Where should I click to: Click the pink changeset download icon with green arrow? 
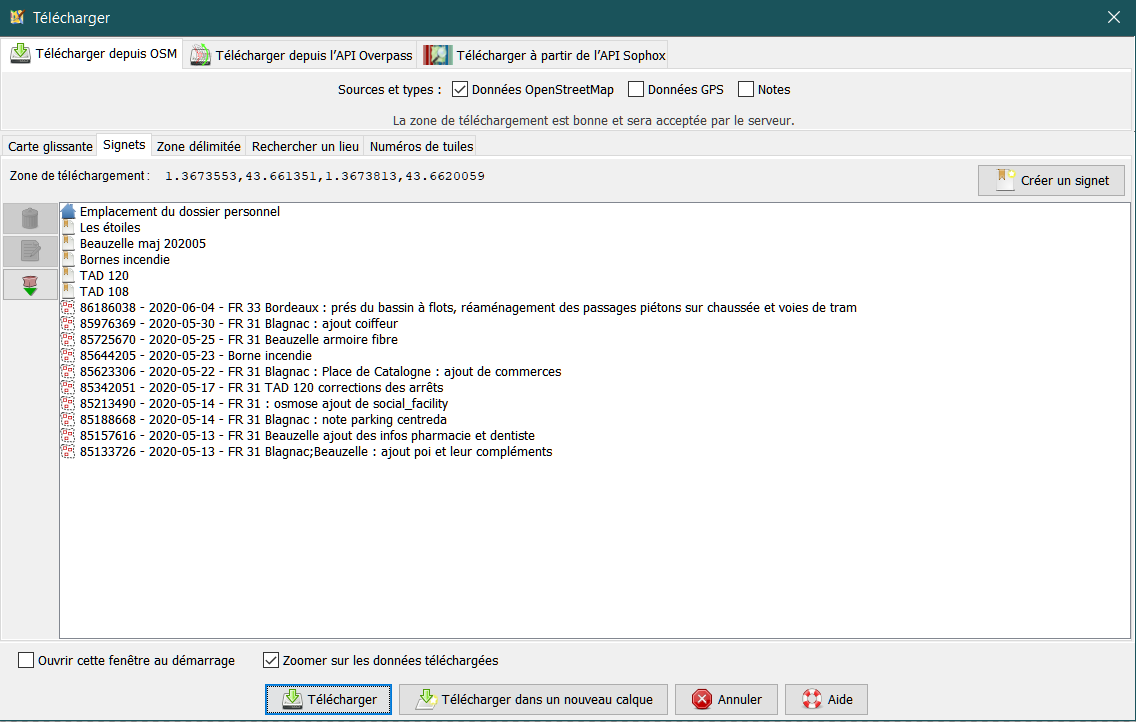click(x=30, y=285)
